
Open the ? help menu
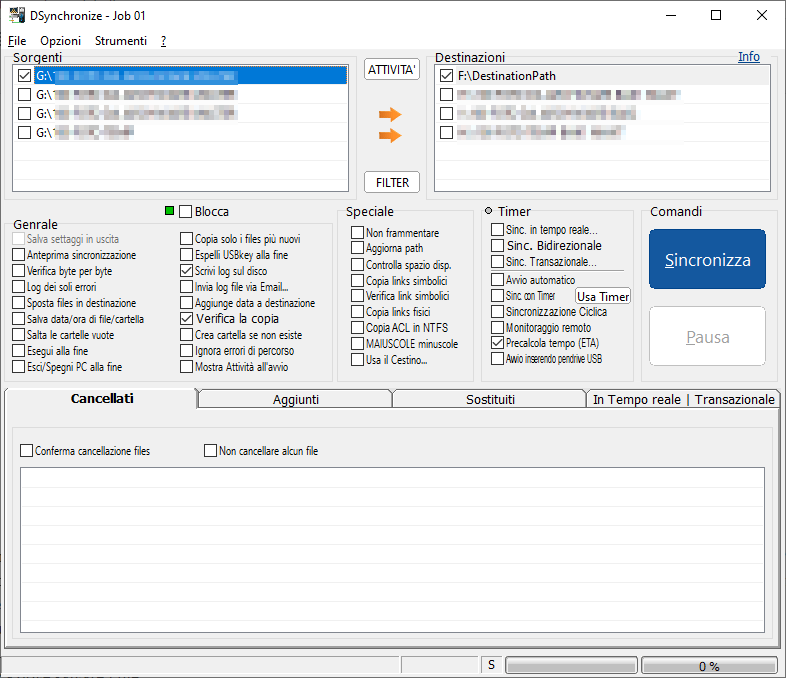163,41
